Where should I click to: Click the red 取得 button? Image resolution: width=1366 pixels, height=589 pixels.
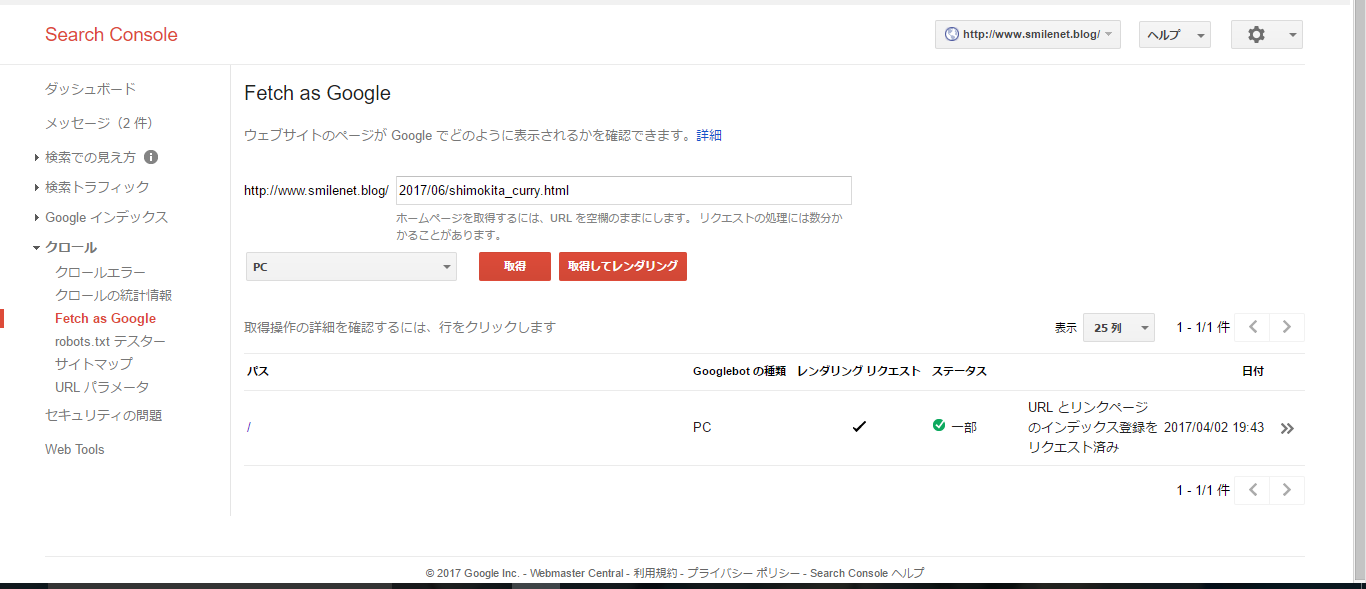515,266
